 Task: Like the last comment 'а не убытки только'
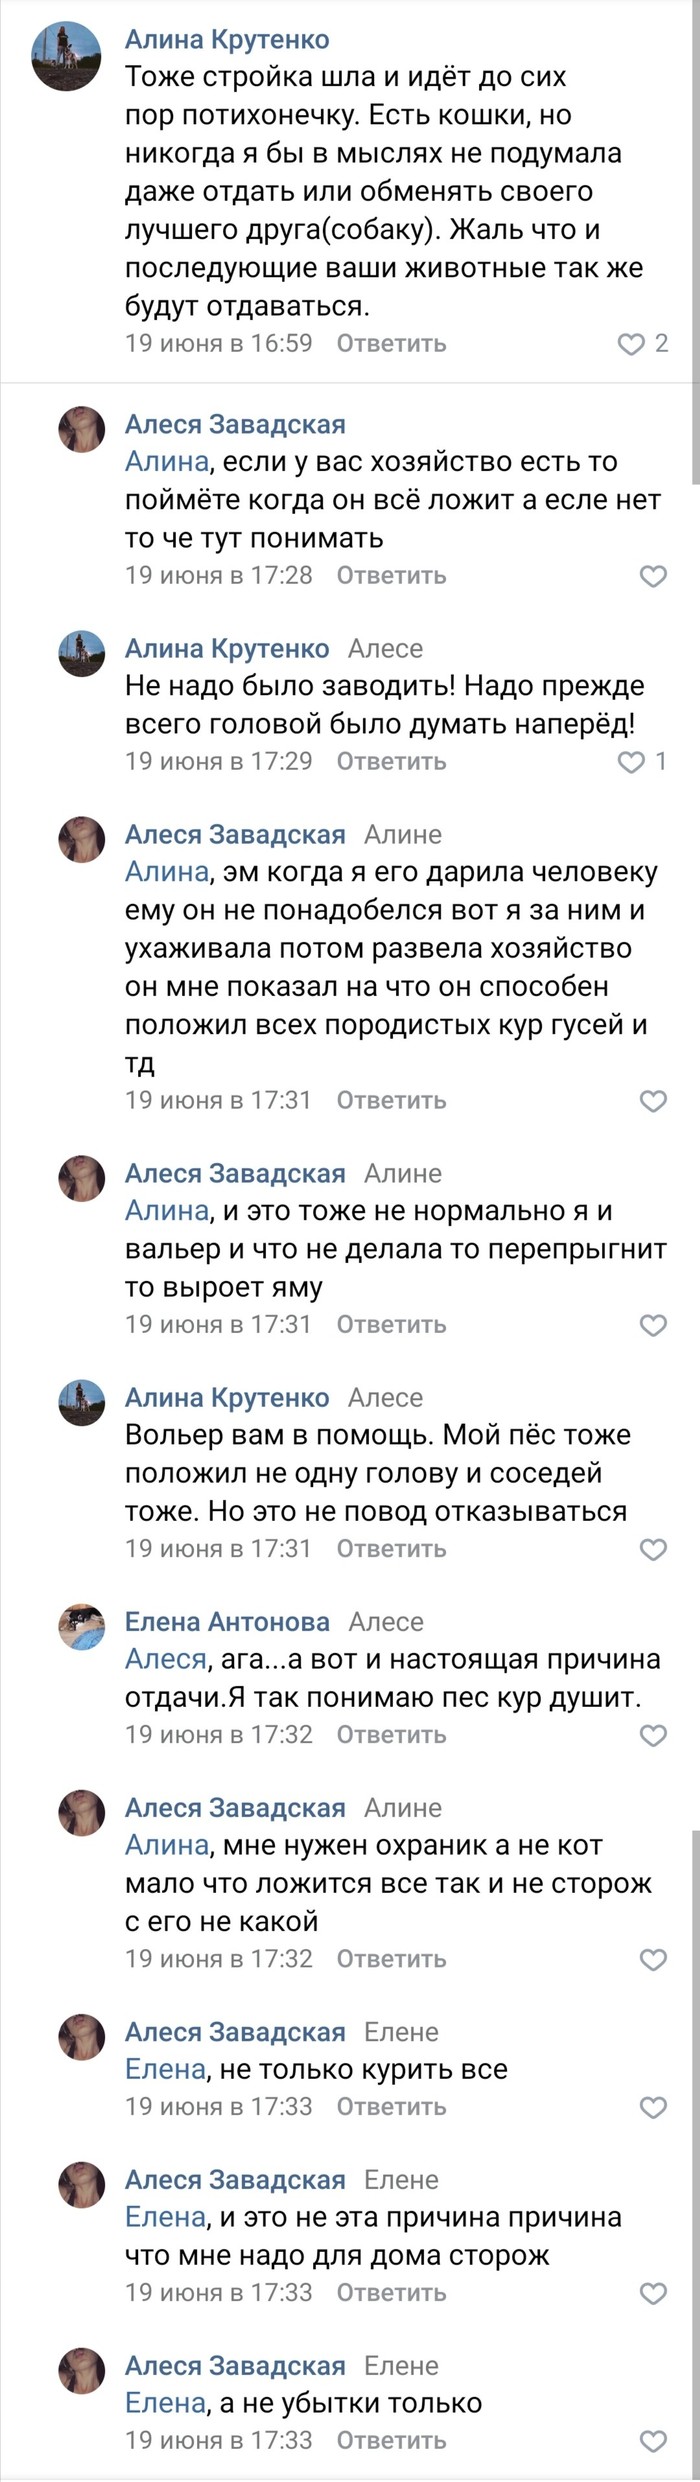(x=652, y=2441)
